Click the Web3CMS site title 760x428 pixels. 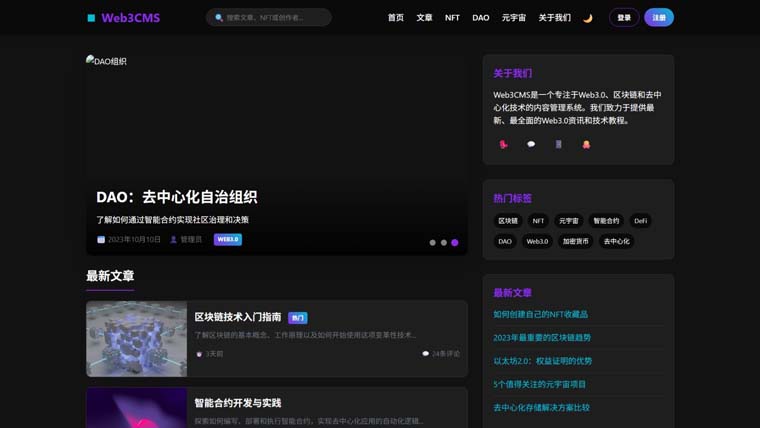(130, 18)
